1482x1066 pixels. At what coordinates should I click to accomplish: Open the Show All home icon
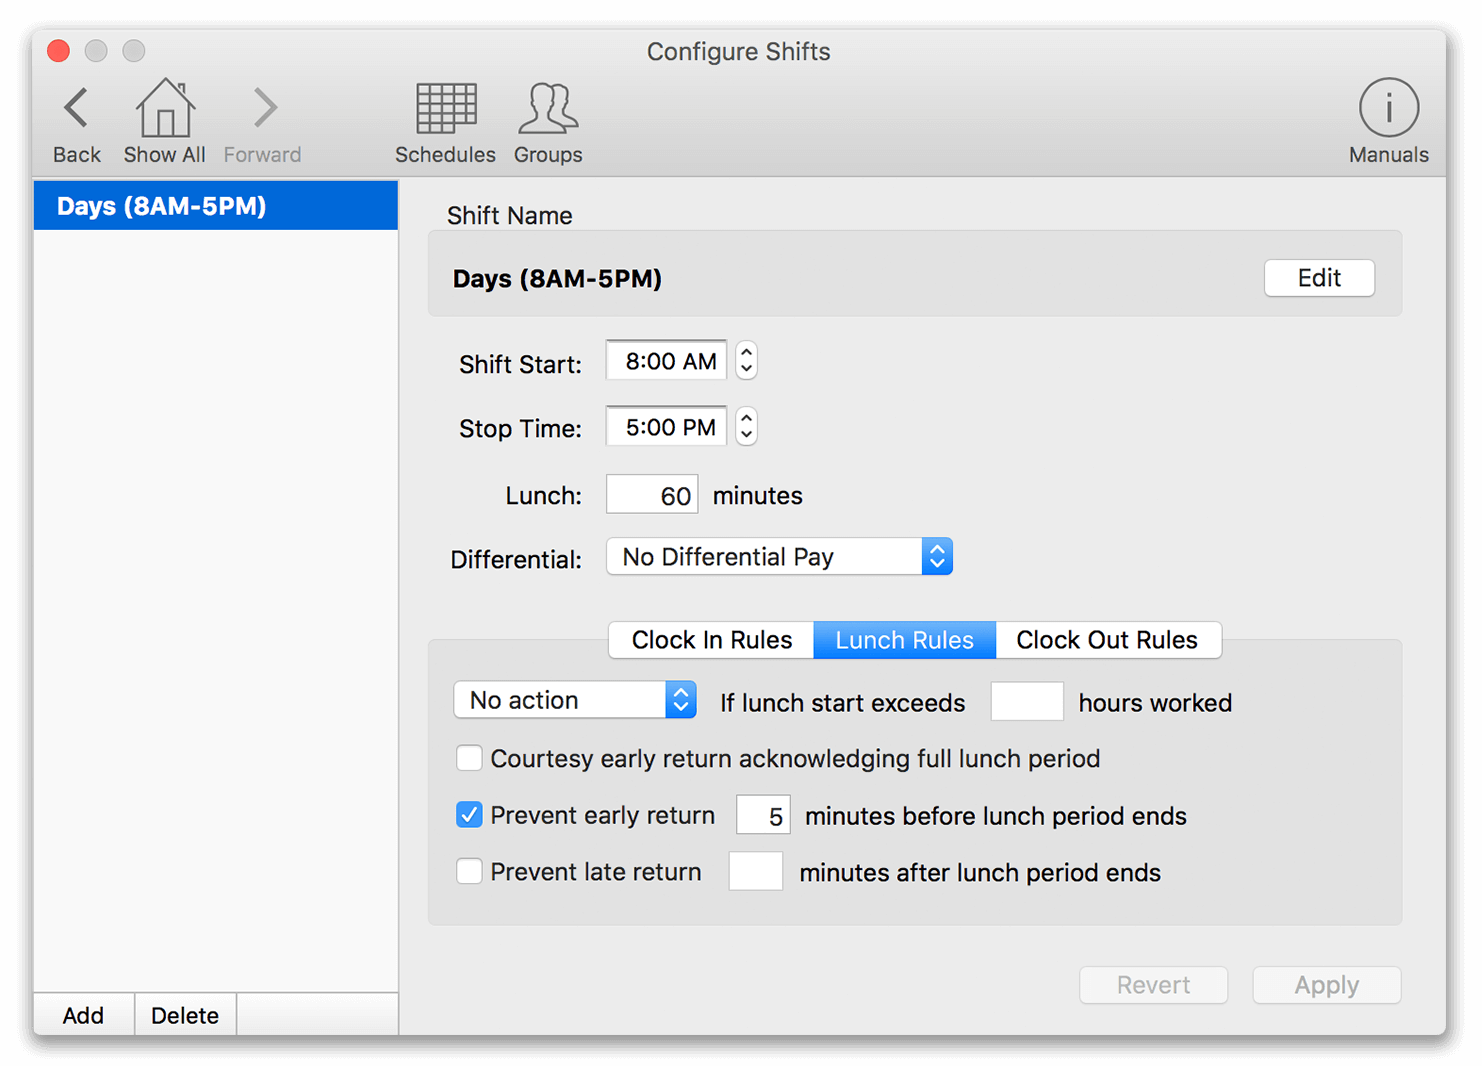(165, 109)
